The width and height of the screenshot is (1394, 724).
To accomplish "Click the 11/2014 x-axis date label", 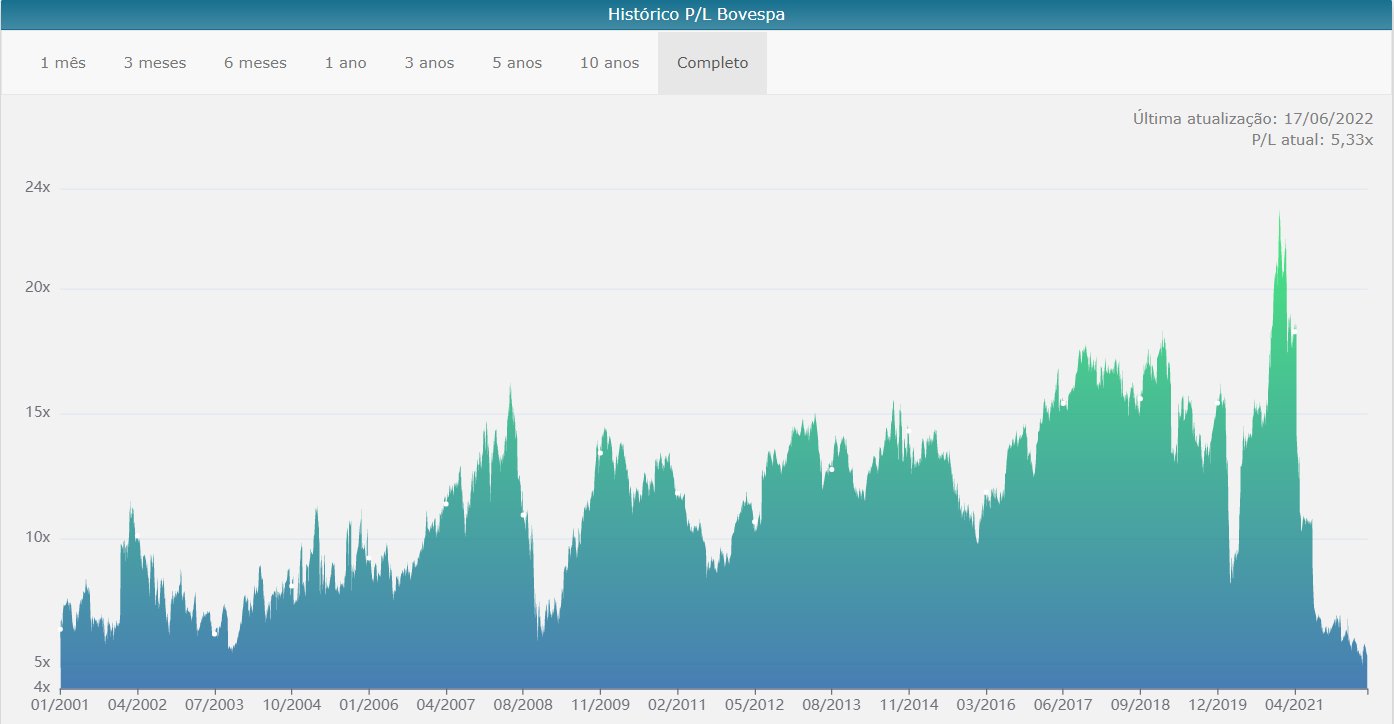I will tap(908, 705).
